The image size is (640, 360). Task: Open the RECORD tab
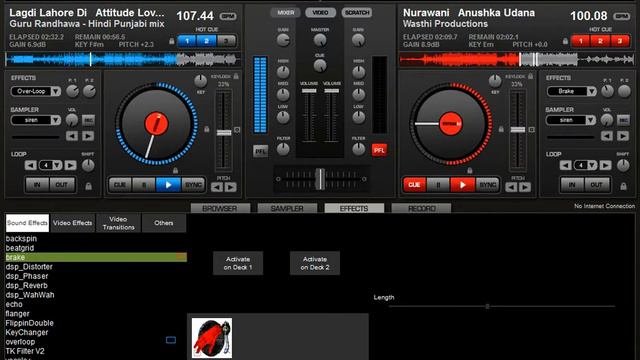(421, 208)
